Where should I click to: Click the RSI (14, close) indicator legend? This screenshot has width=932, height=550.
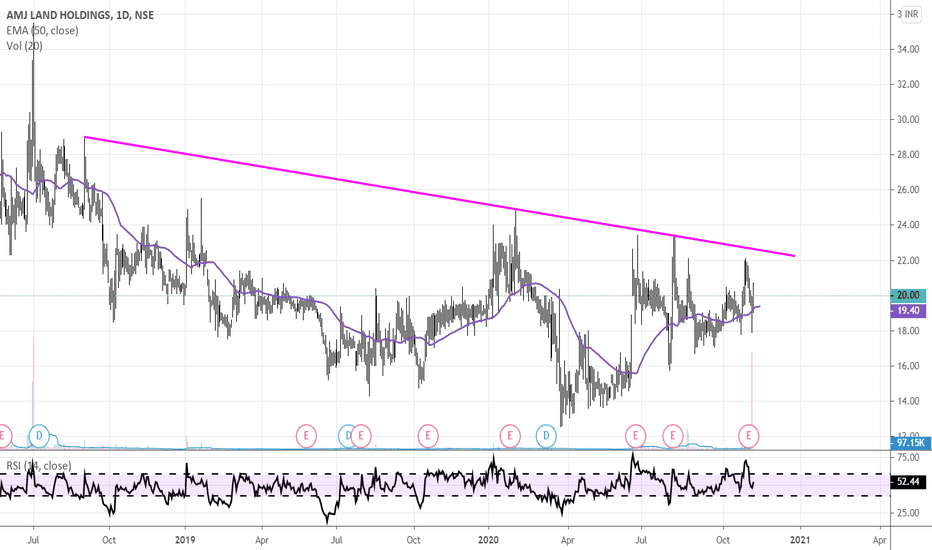click(x=39, y=466)
